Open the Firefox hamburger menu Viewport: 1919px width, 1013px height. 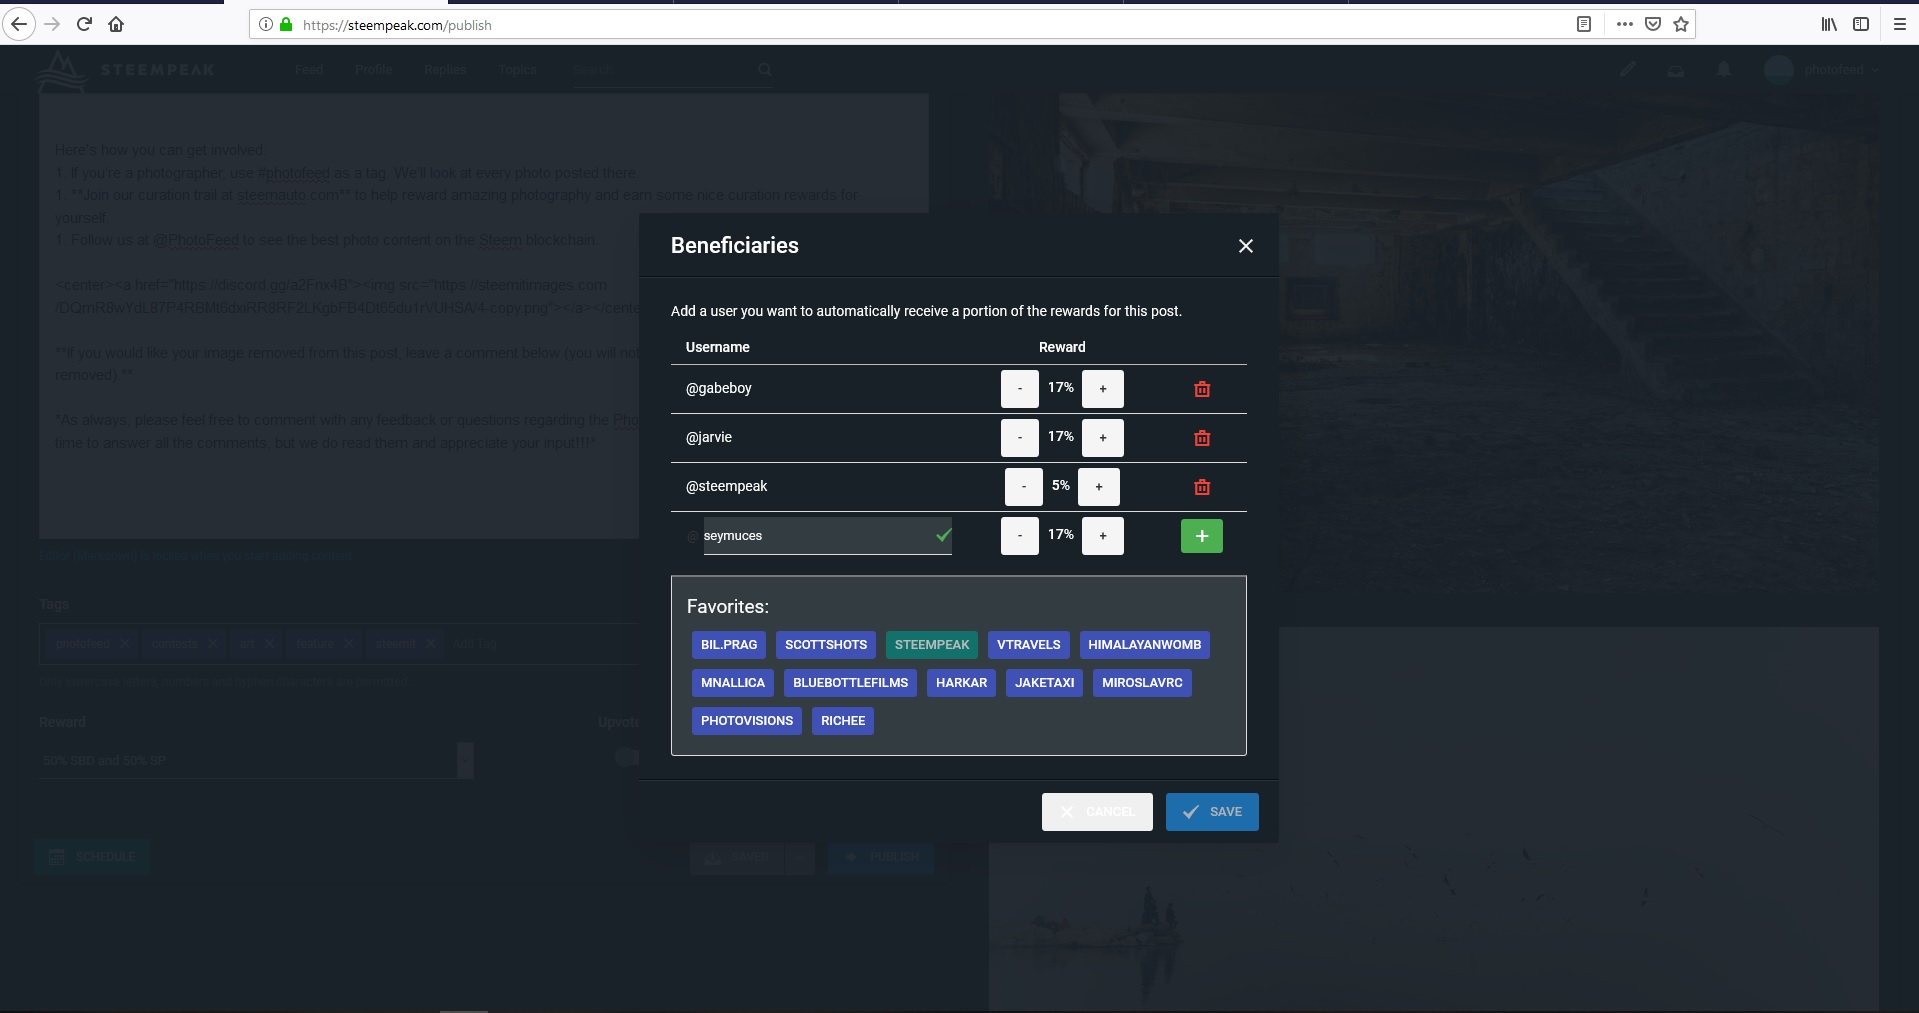pyautogui.click(x=1900, y=24)
